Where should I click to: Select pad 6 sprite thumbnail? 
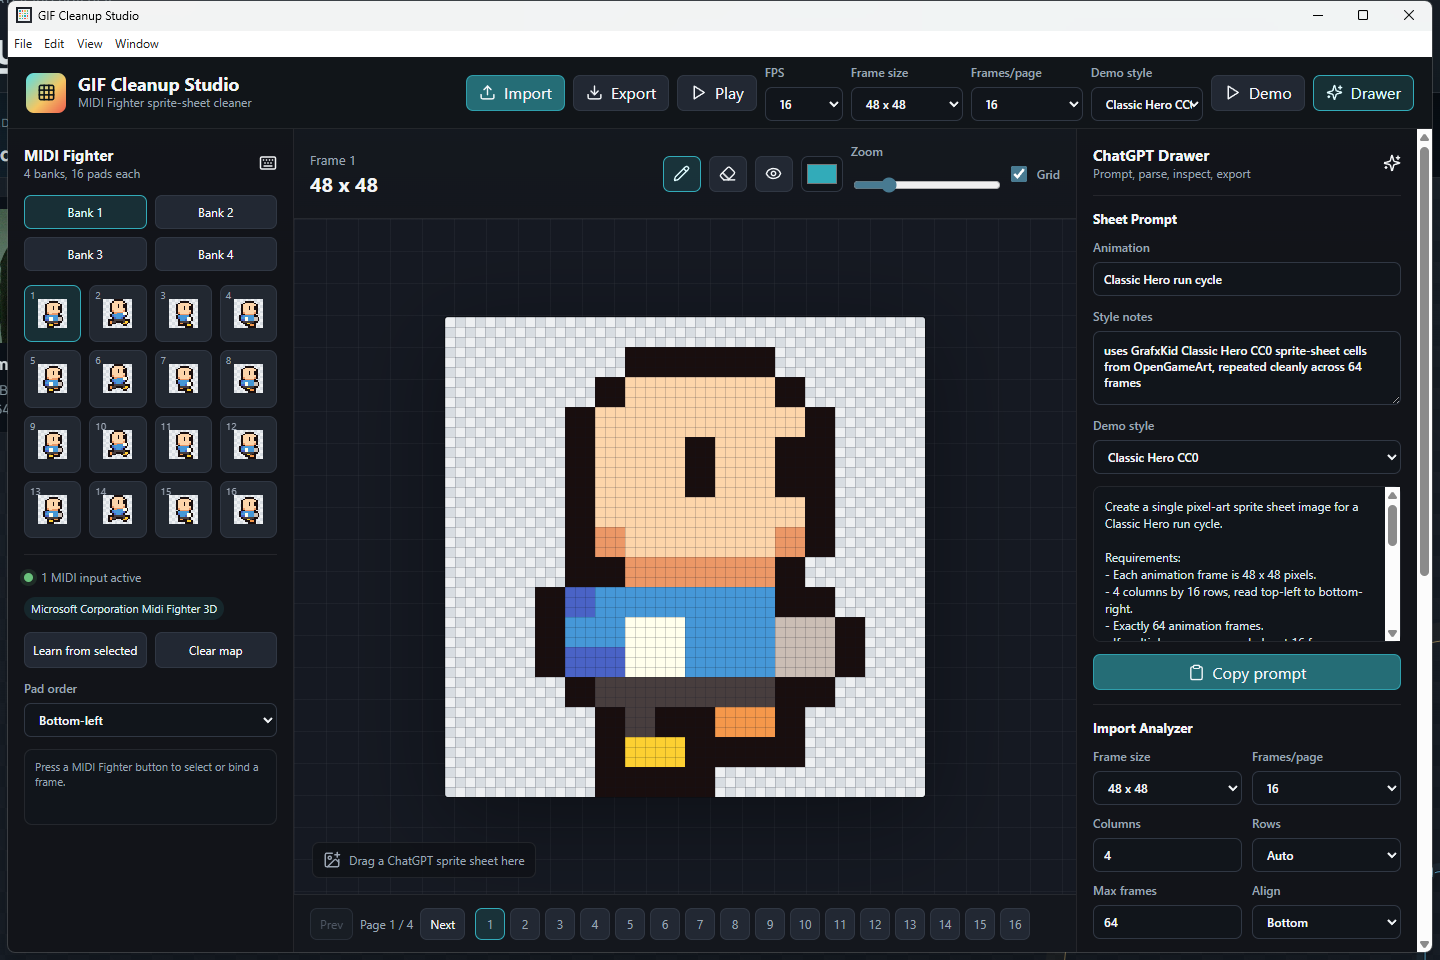[118, 379]
